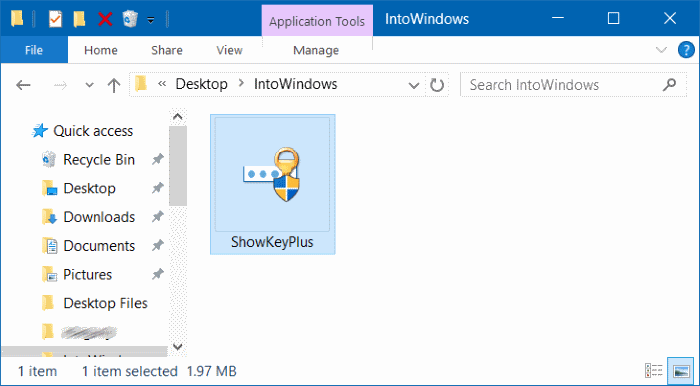The width and height of the screenshot is (700, 386).
Task: Click the navigation pane scroll down arrow
Action: (x=178, y=347)
